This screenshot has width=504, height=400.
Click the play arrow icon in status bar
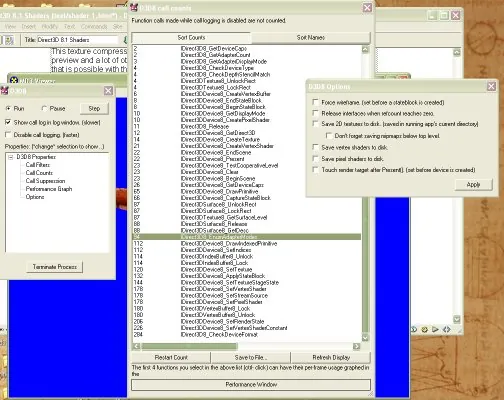point(435,329)
